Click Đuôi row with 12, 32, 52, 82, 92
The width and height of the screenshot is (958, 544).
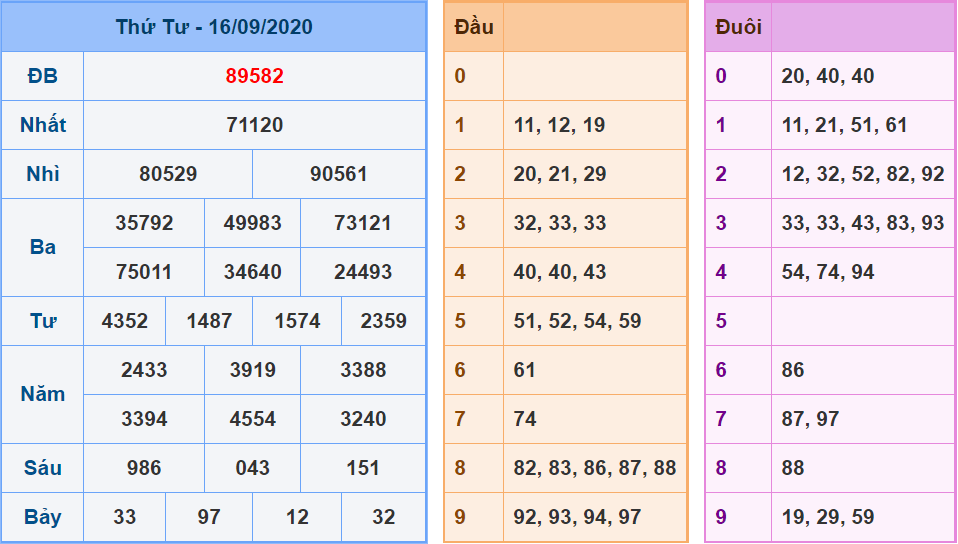[862, 174]
